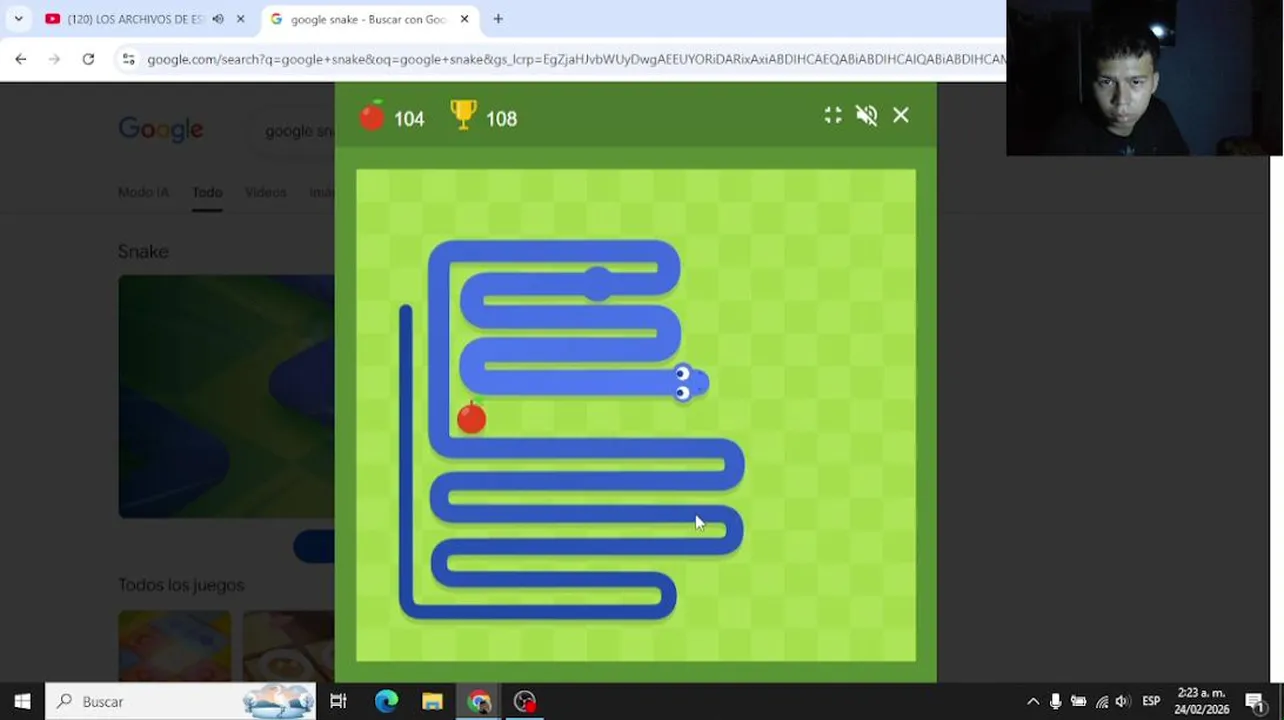View site information icon
The image size is (1284, 720).
[128, 59]
